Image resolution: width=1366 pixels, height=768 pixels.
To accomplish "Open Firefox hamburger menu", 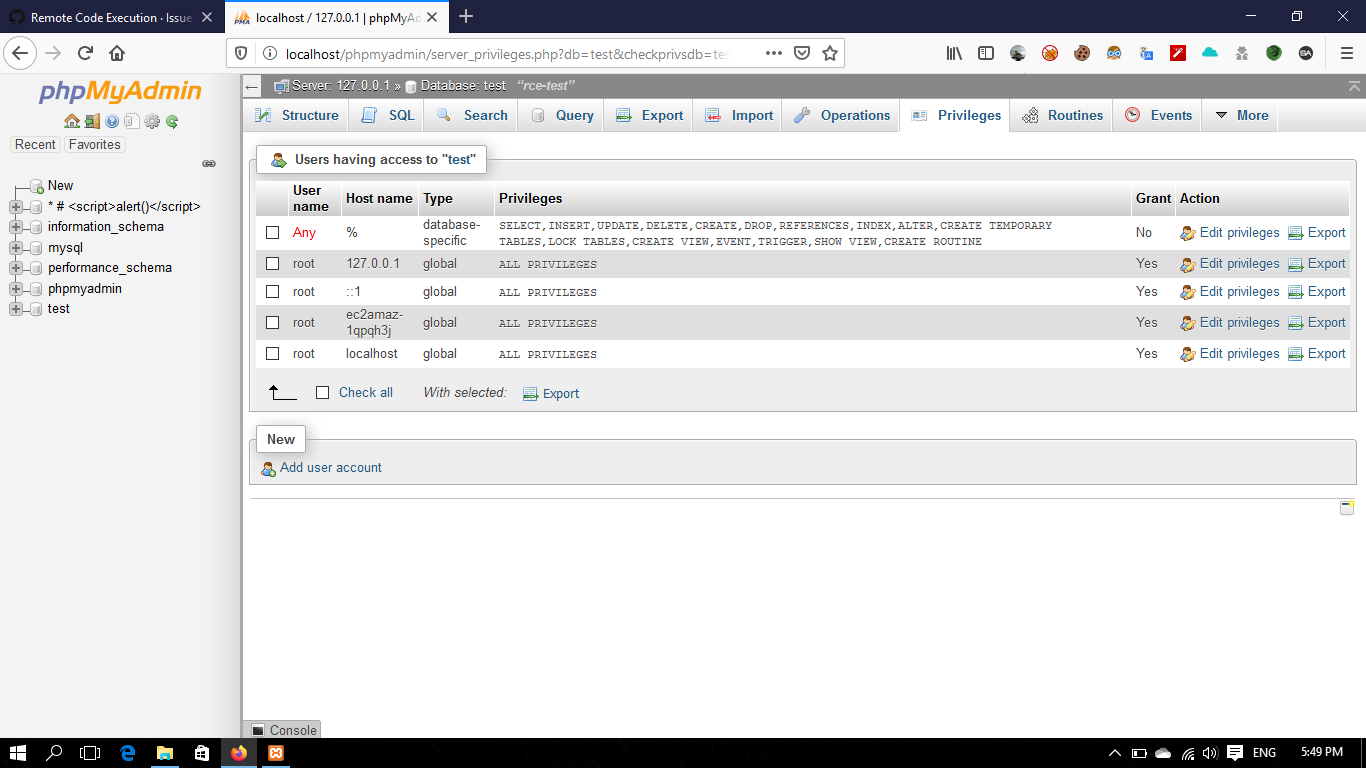I will click(x=1346, y=53).
